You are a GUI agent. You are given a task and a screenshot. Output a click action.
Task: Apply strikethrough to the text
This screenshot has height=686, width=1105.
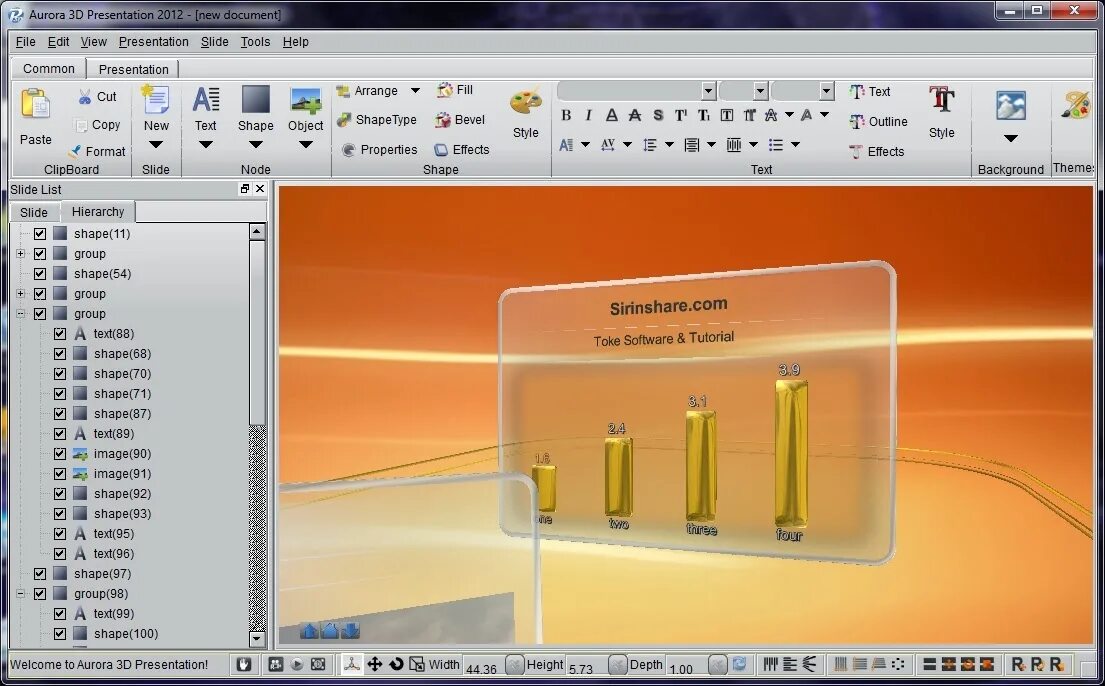click(x=634, y=115)
